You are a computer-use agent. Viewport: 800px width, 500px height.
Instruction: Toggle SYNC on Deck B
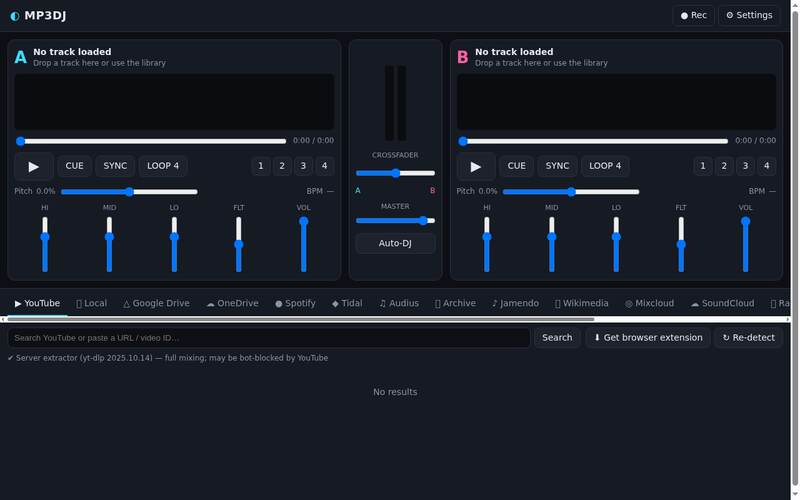point(557,166)
